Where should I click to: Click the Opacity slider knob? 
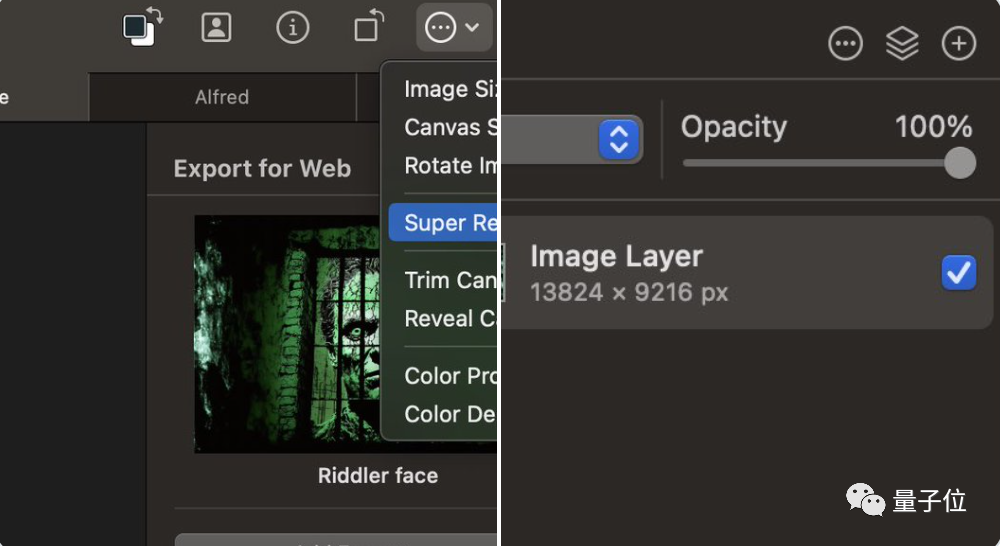(x=960, y=163)
